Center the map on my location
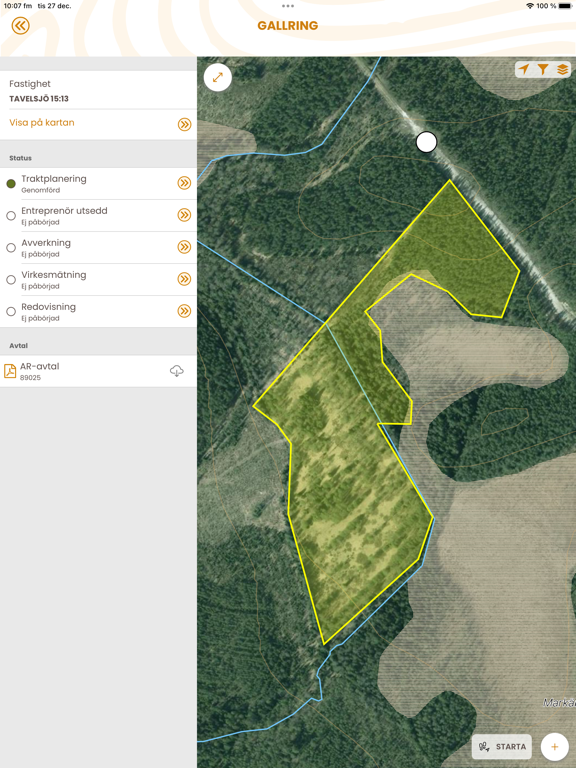The width and height of the screenshot is (576, 768). pos(524,69)
